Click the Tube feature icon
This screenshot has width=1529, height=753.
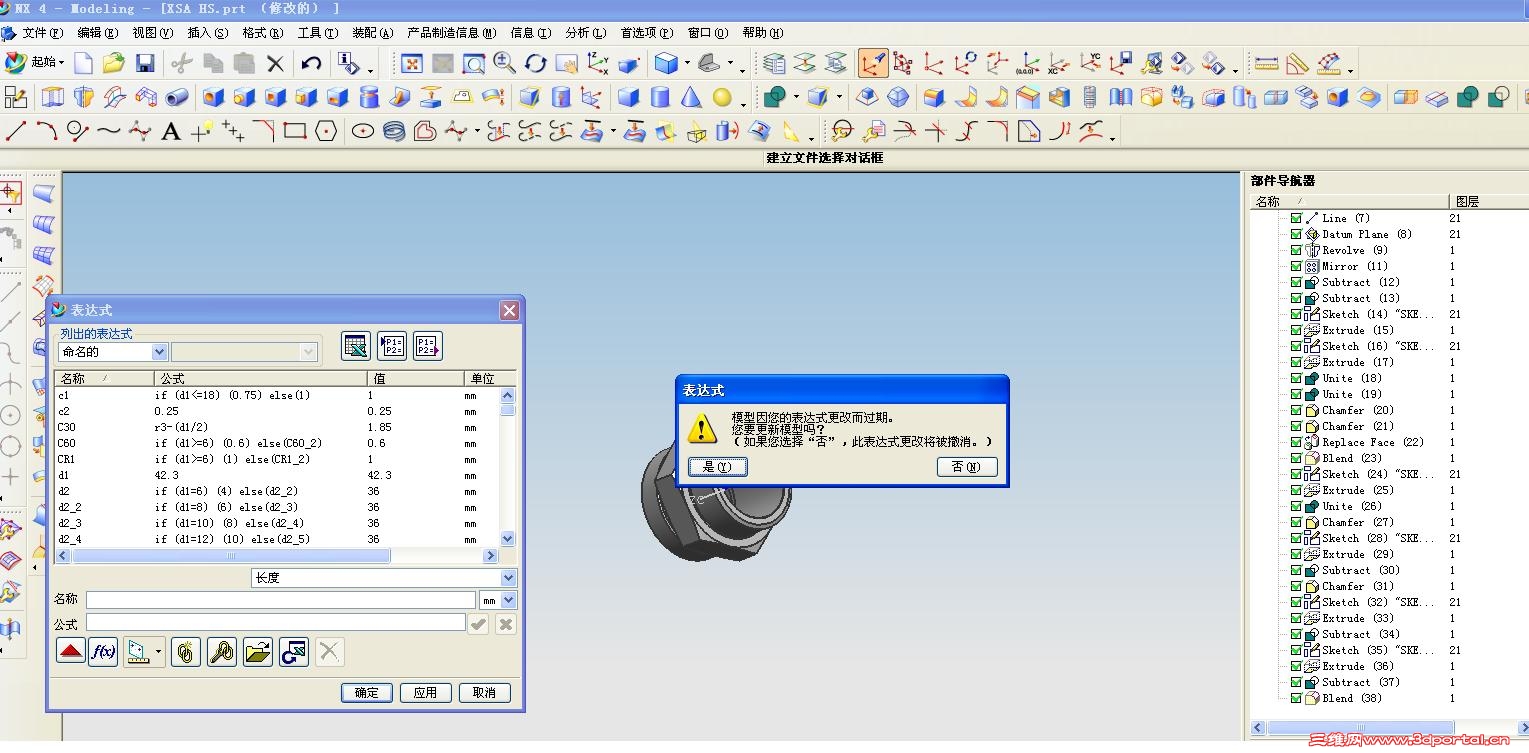coord(177,97)
